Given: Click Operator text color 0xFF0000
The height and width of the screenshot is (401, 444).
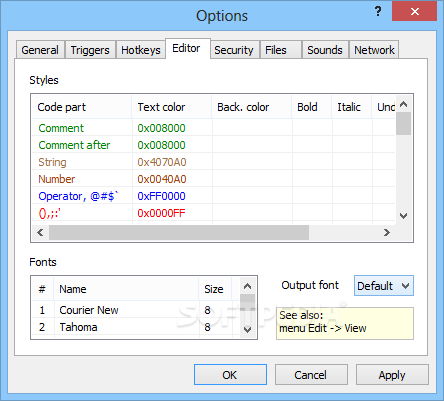Looking at the screenshot, I should 161,196.
